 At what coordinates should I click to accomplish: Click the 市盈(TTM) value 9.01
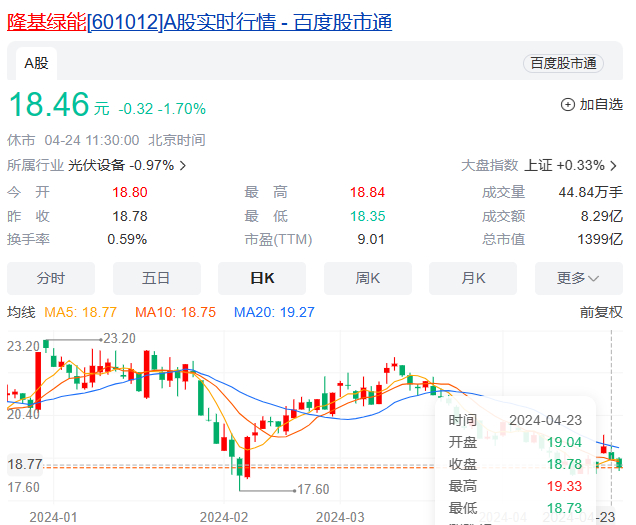pyautogui.click(x=371, y=239)
